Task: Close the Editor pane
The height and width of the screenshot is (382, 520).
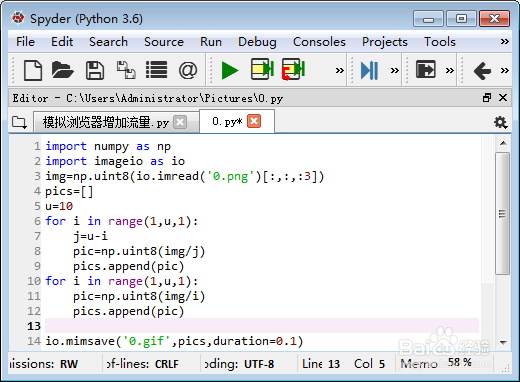Action: tap(503, 98)
